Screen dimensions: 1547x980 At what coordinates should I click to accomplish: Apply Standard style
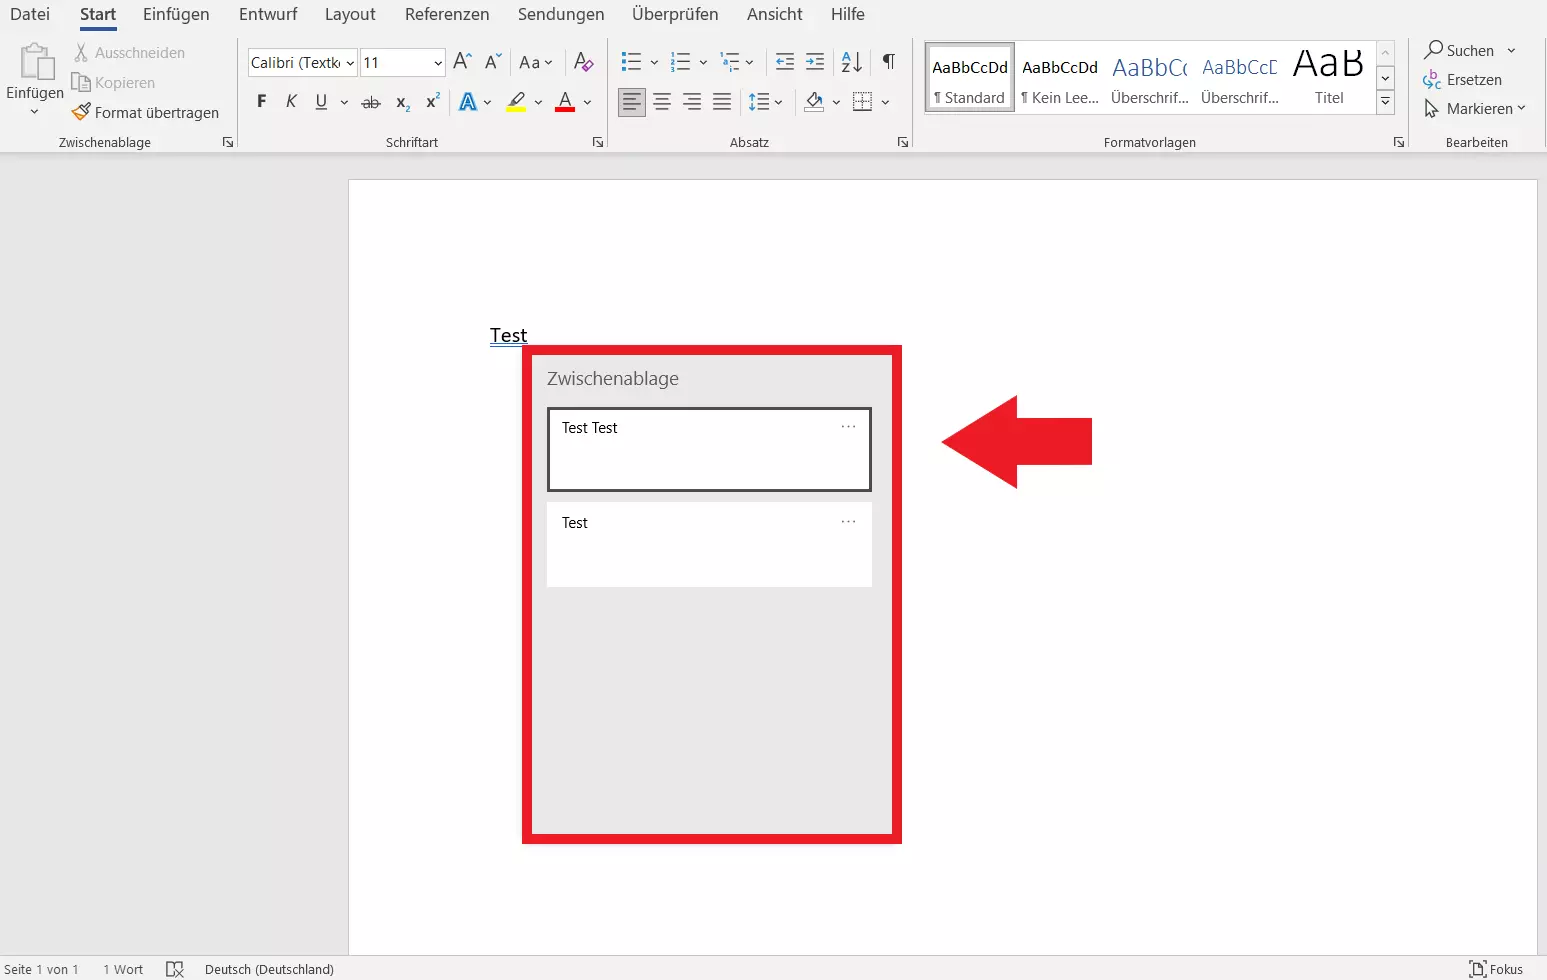pyautogui.click(x=970, y=78)
